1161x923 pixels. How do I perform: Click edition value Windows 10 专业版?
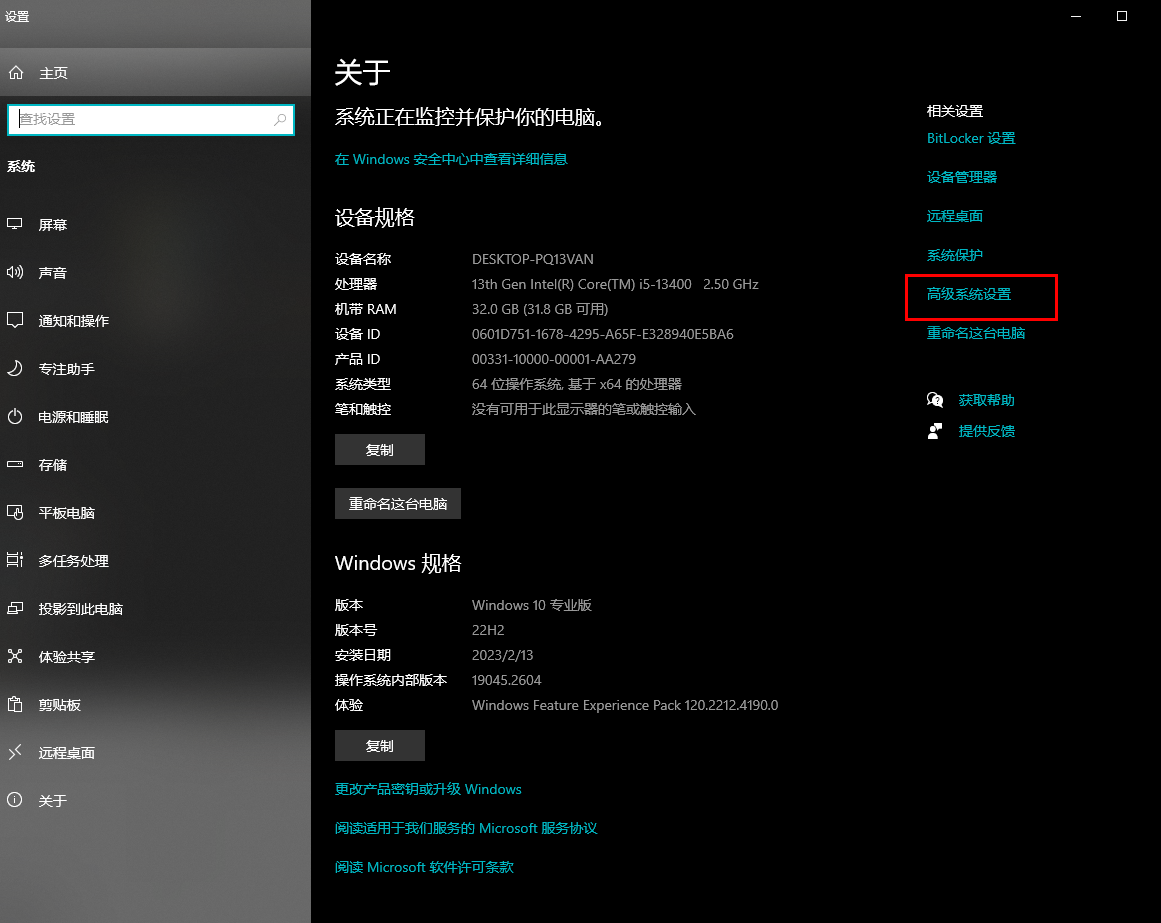(x=532, y=605)
